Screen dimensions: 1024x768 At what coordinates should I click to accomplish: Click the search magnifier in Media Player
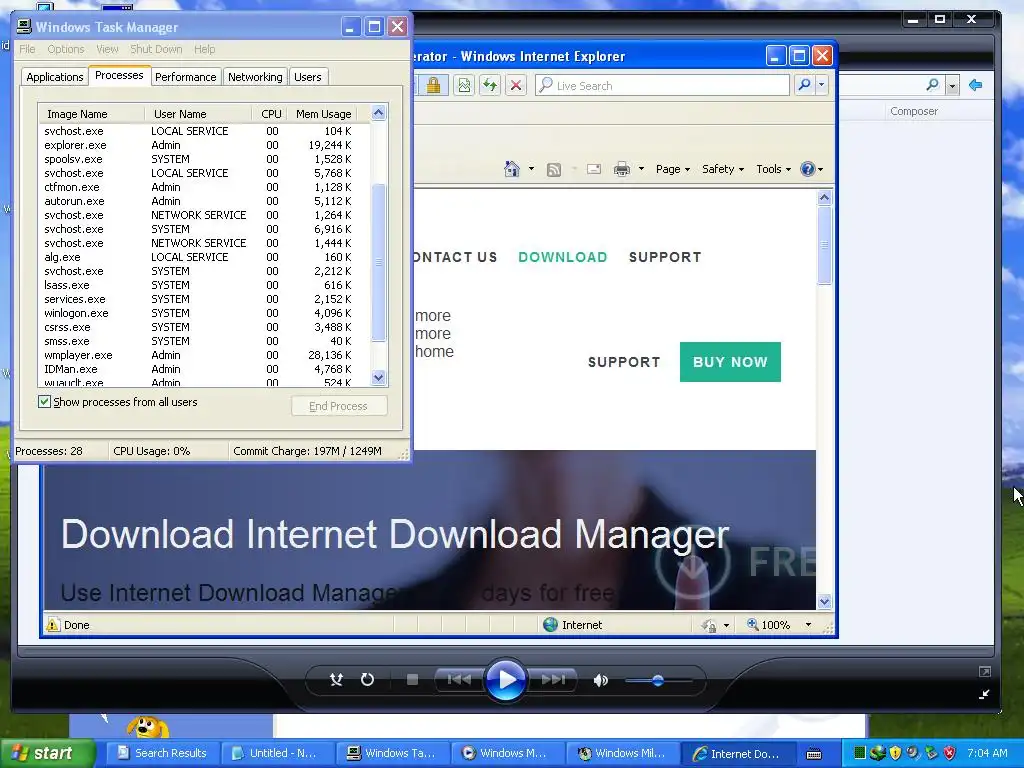click(933, 85)
